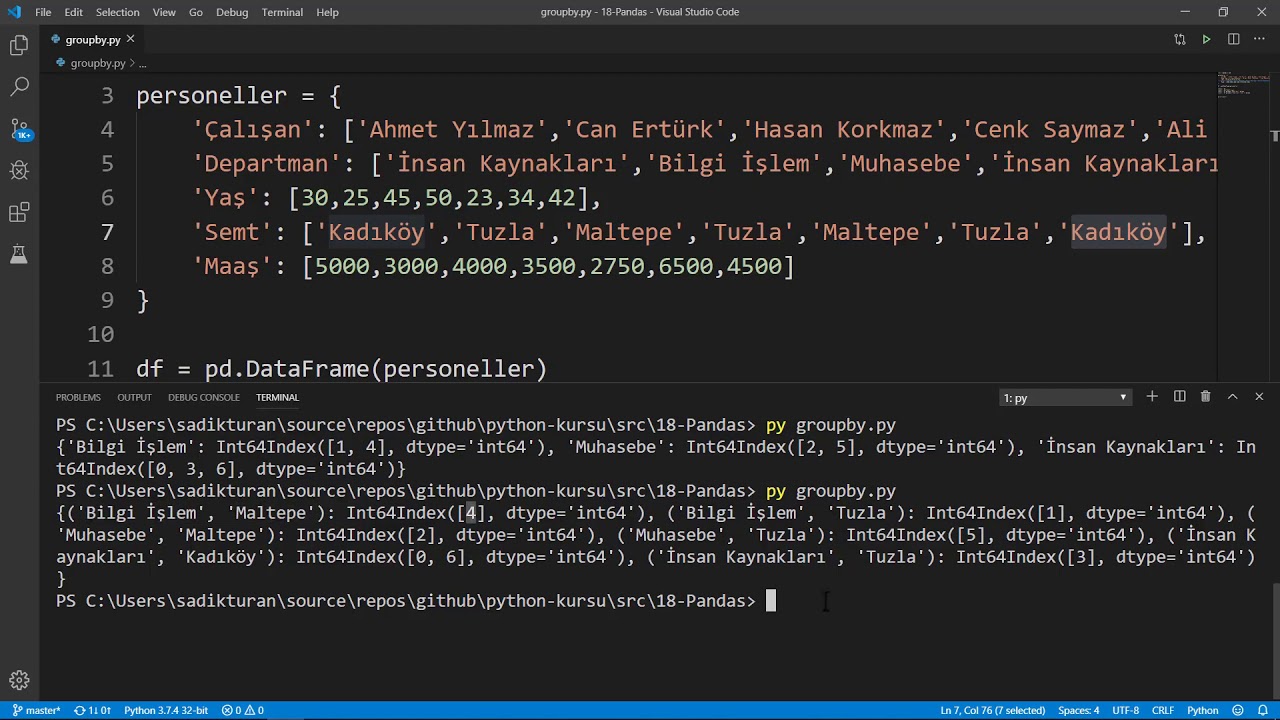
Task: Open the Test beaker view in activity bar
Action: (19, 254)
